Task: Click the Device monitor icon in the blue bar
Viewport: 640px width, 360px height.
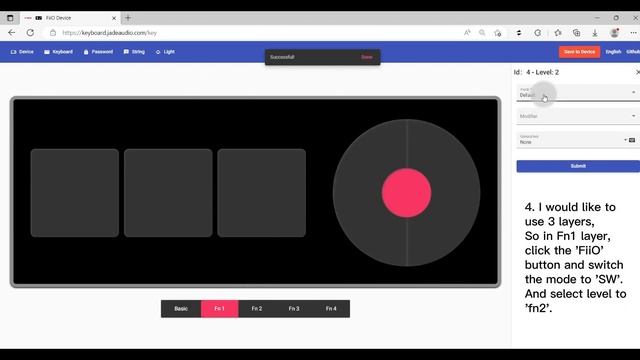Action: (13, 52)
